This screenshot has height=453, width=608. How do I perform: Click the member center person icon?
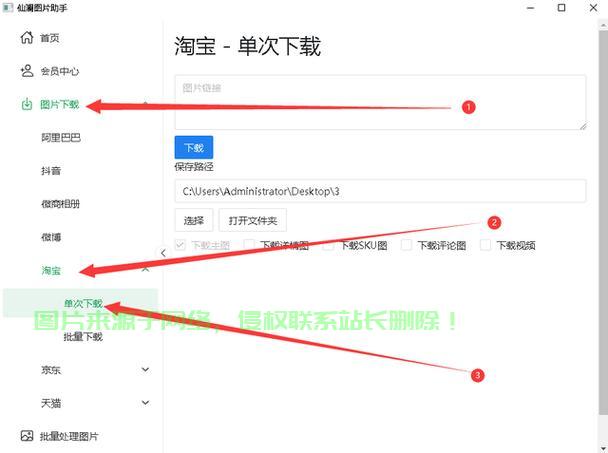(x=27, y=71)
